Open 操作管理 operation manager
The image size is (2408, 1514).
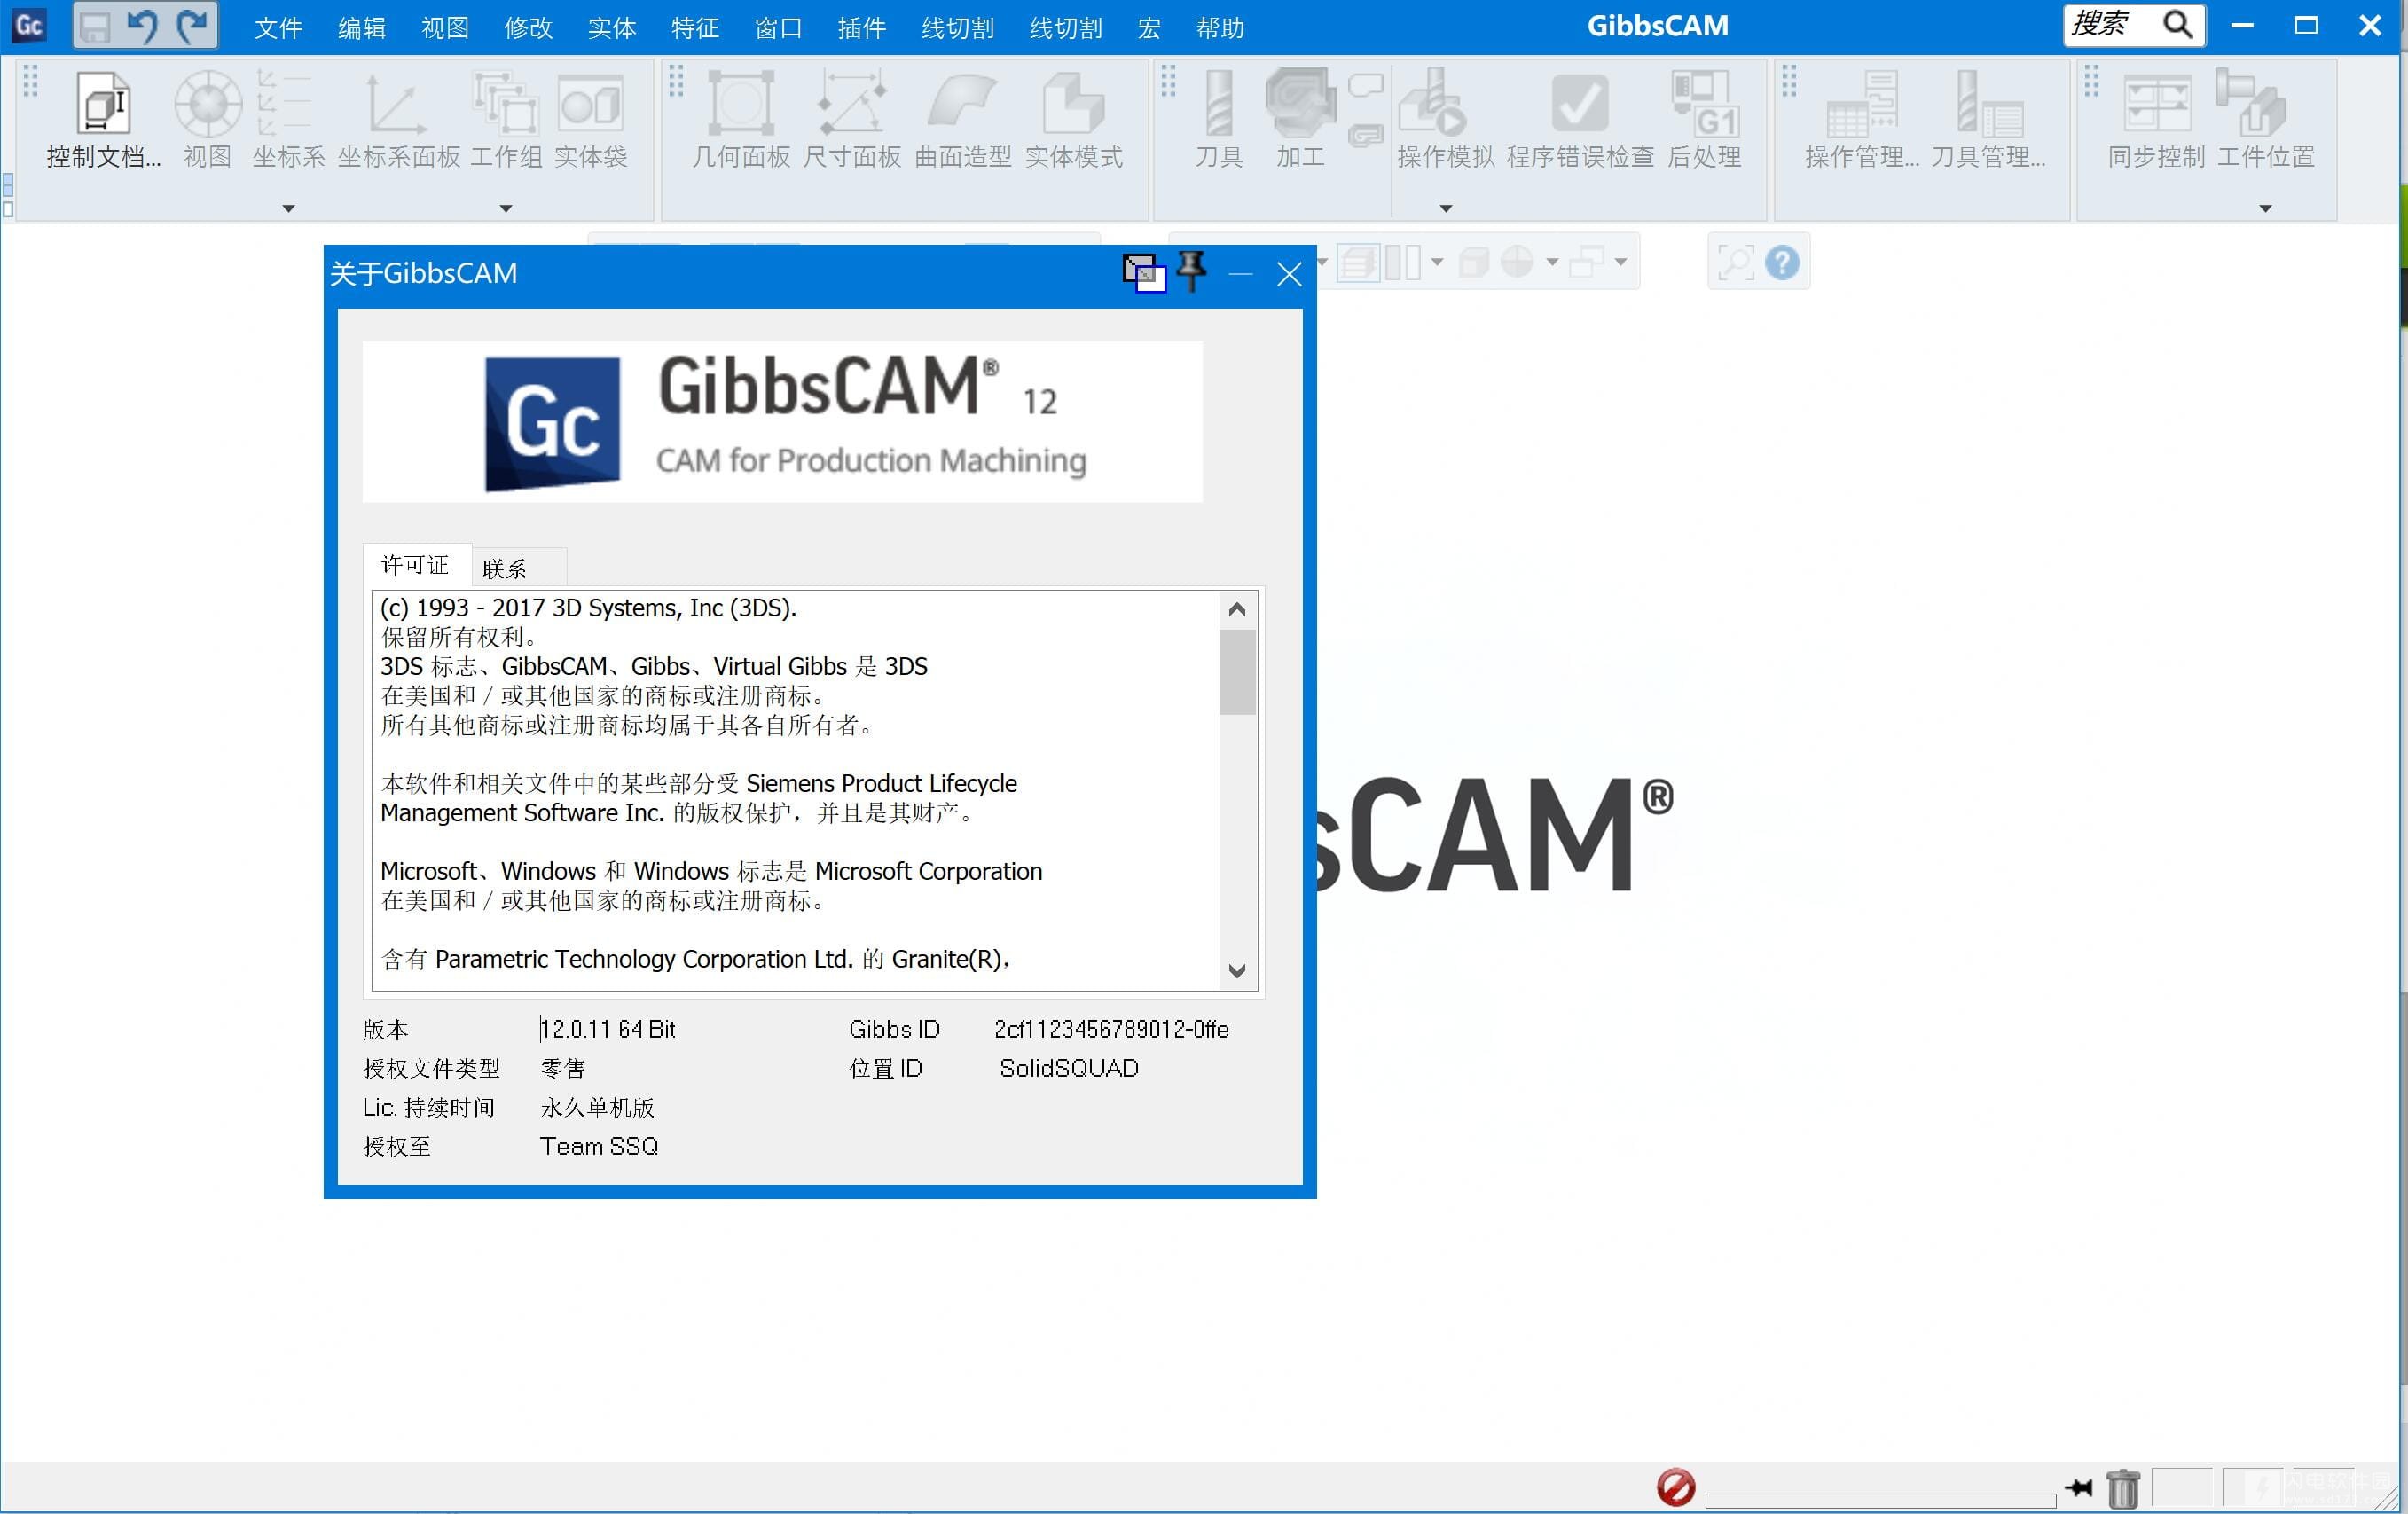coord(1862,119)
